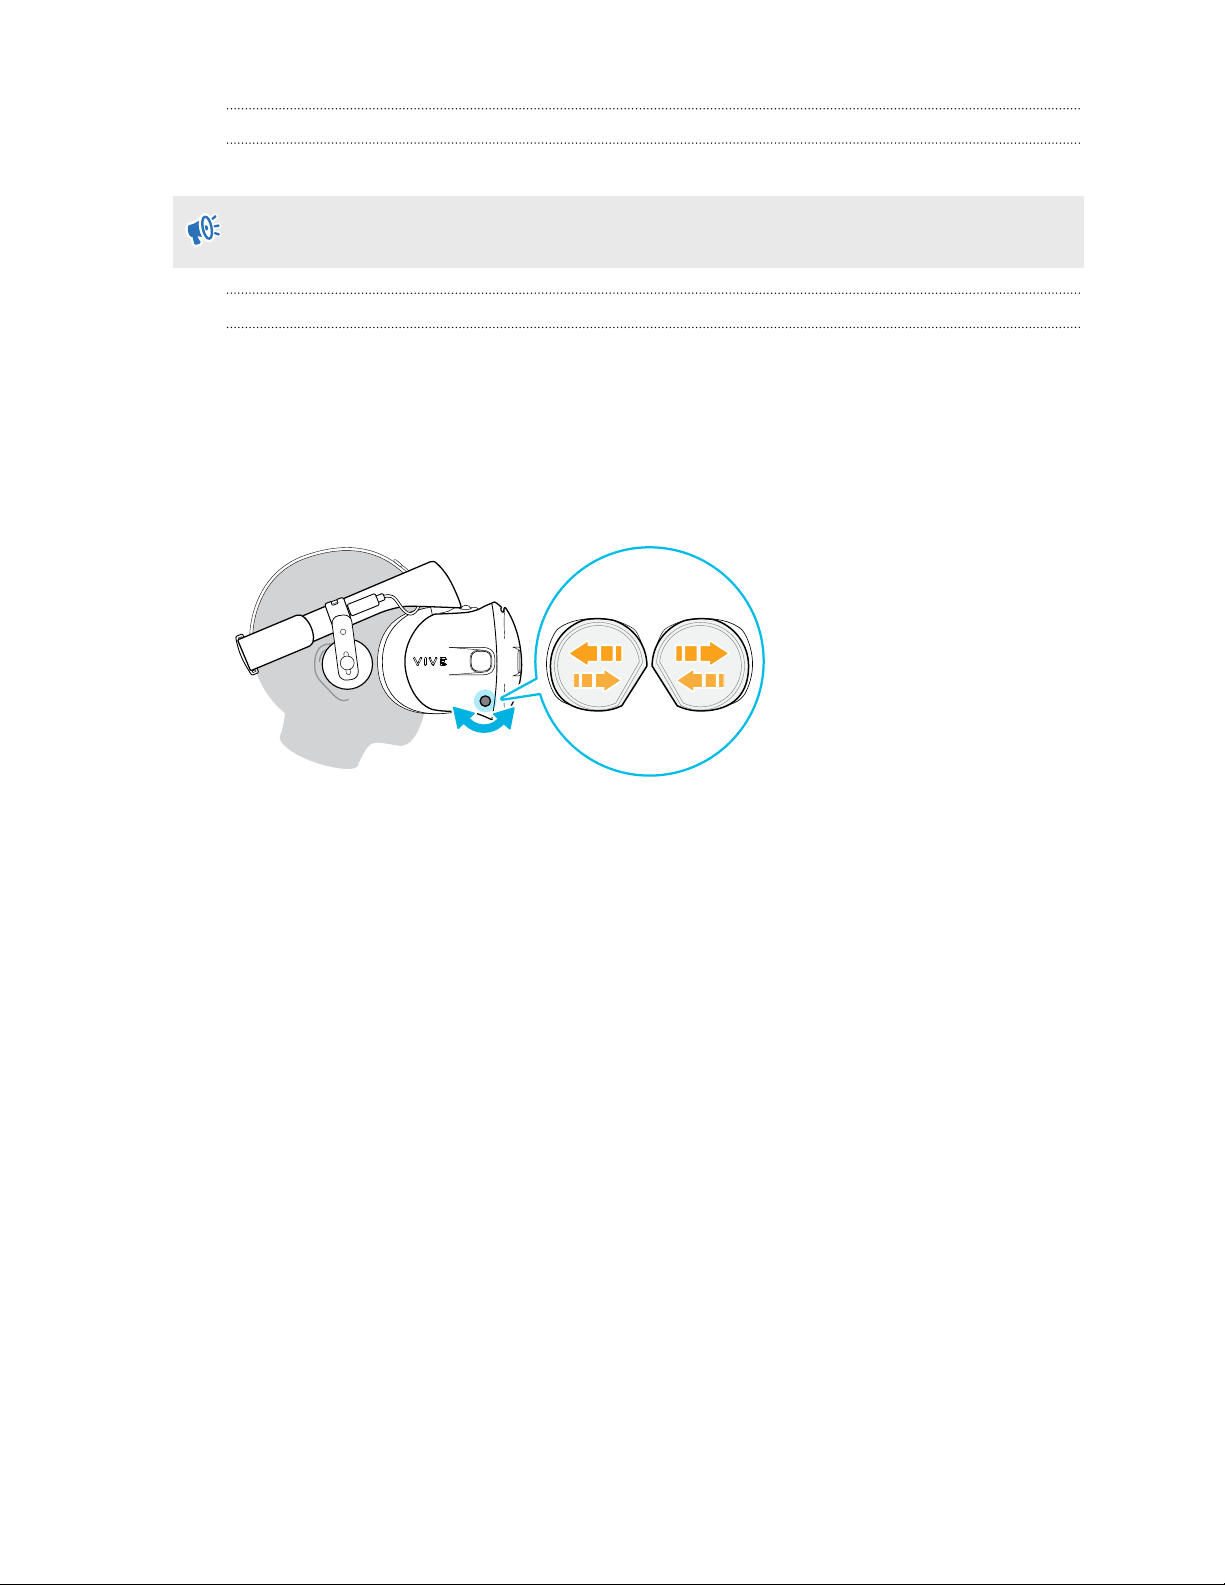Click the topmost dotted divider line

tap(654, 108)
